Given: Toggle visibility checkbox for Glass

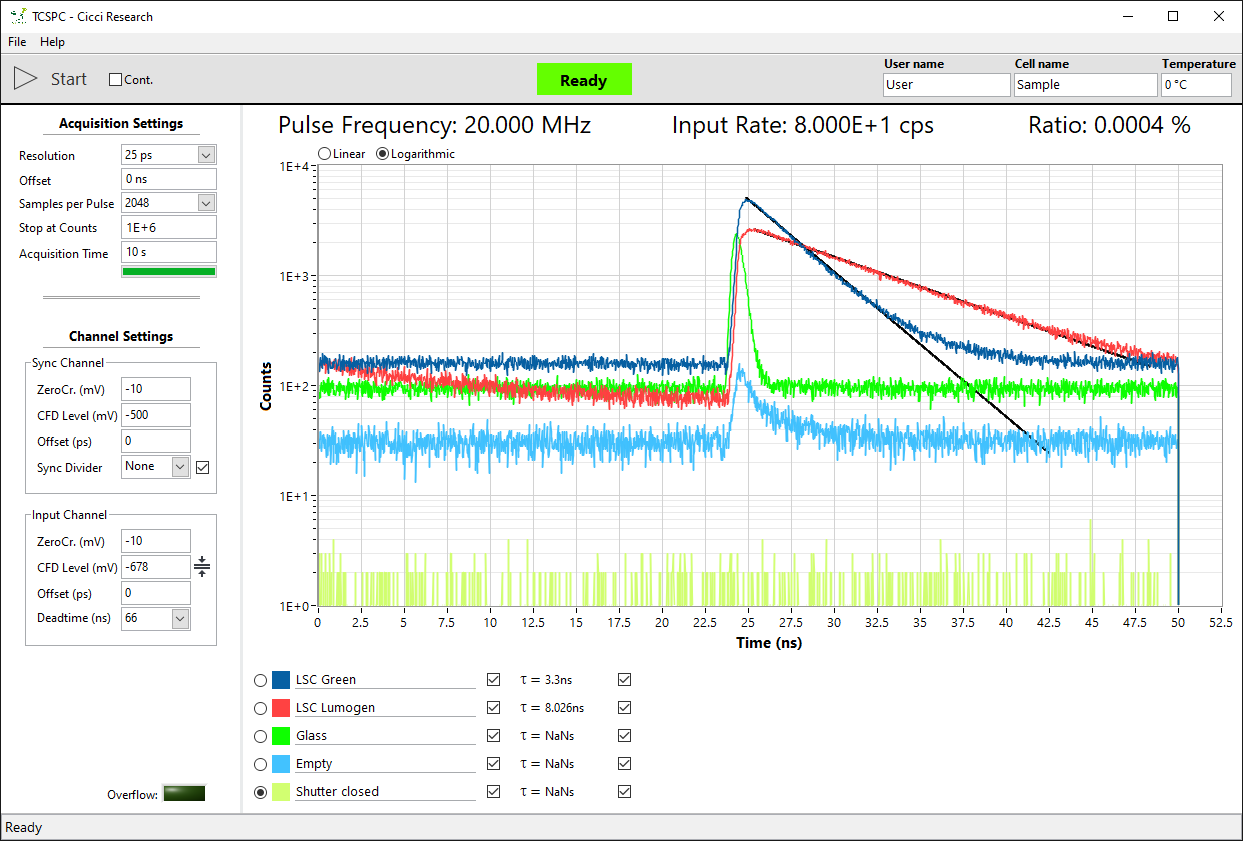Looking at the screenshot, I should click(493, 736).
